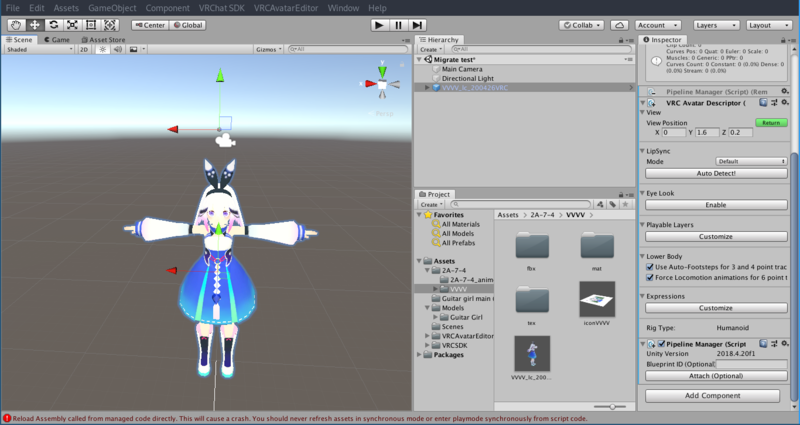Screen dimensions: 800x425
Task: Switch to the Asset Store tab
Action: pos(103,39)
